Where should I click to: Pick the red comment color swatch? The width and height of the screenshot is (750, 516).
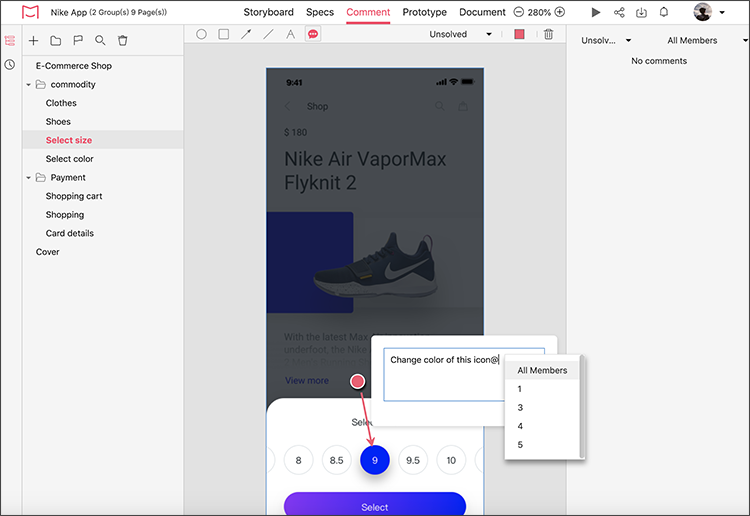coord(519,34)
